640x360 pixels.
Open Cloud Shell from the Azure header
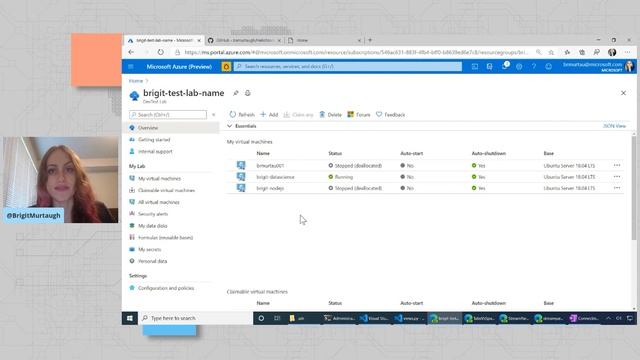click(x=475, y=67)
